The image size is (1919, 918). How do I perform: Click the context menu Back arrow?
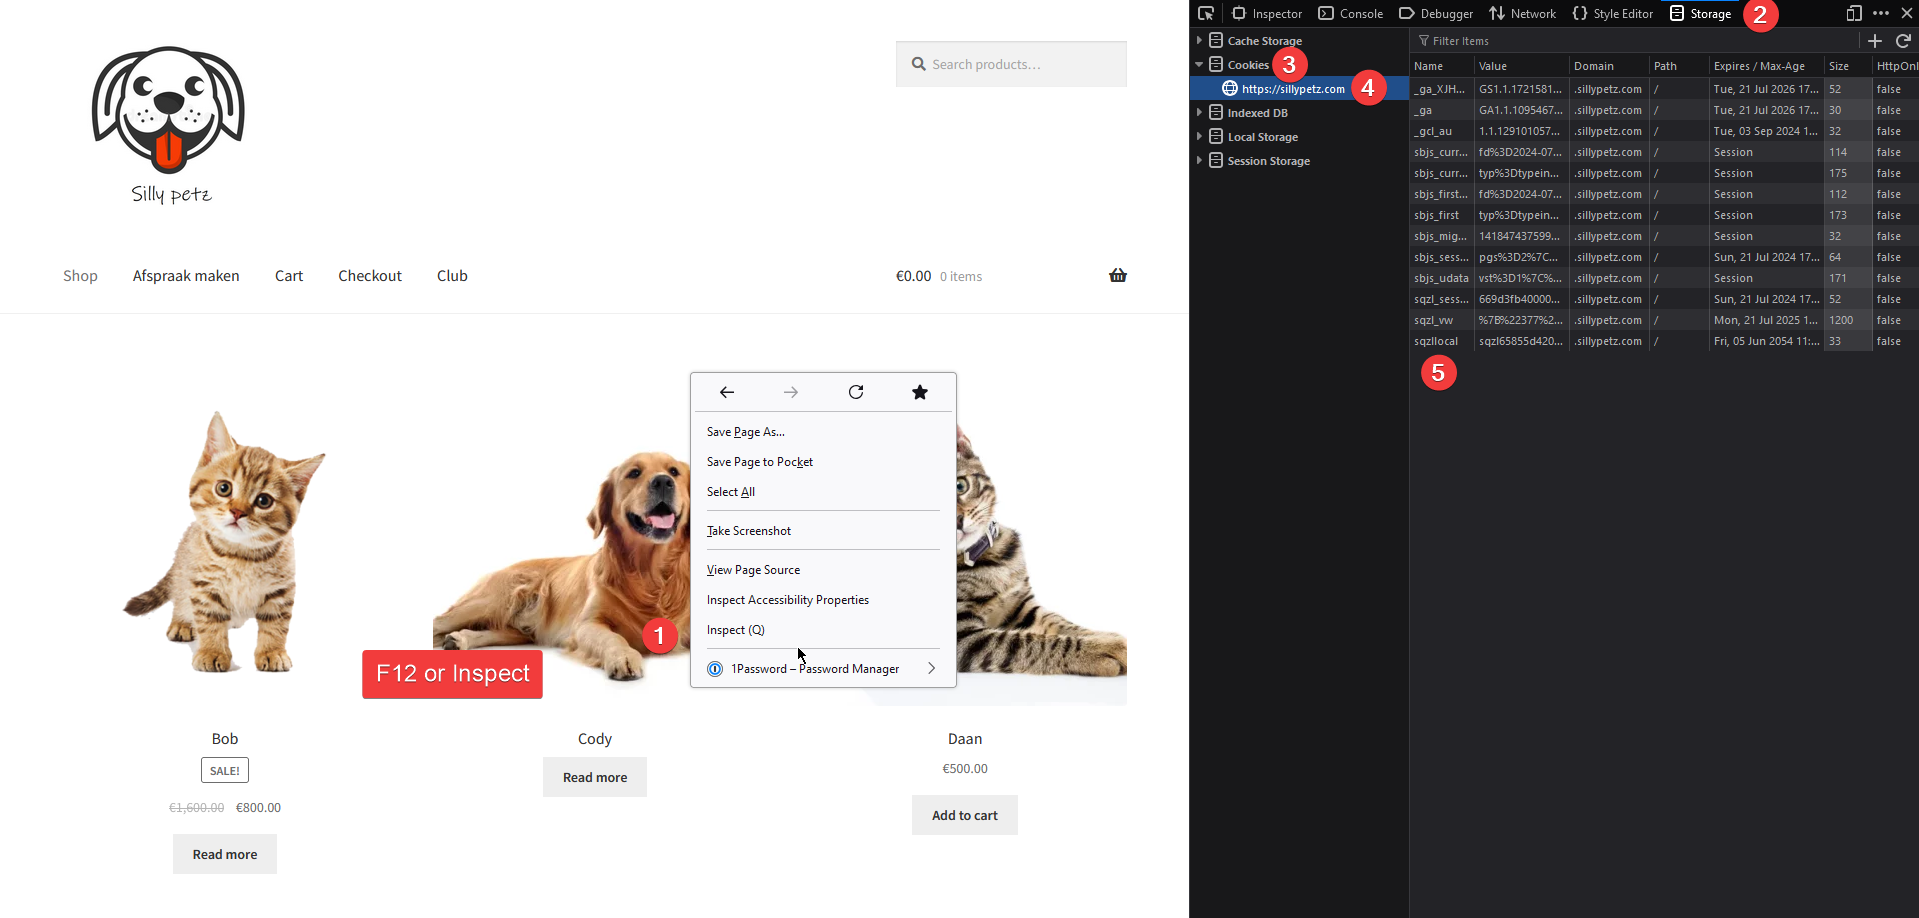click(727, 392)
